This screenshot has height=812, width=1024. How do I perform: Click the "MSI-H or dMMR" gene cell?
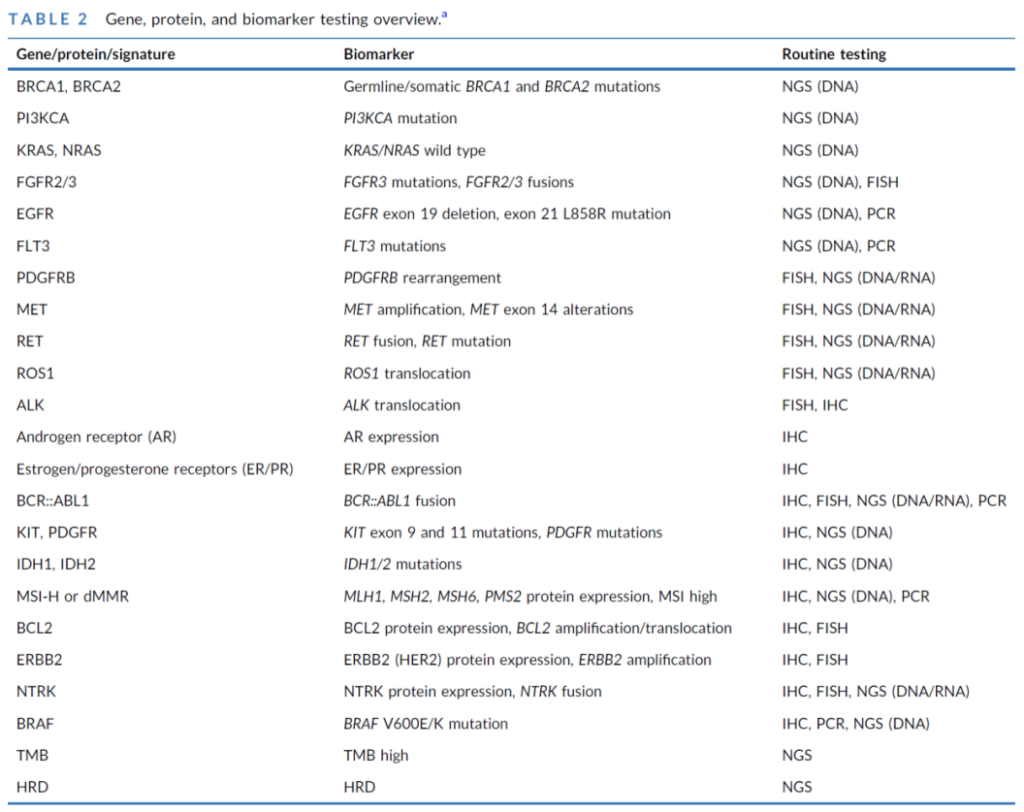[72, 597]
